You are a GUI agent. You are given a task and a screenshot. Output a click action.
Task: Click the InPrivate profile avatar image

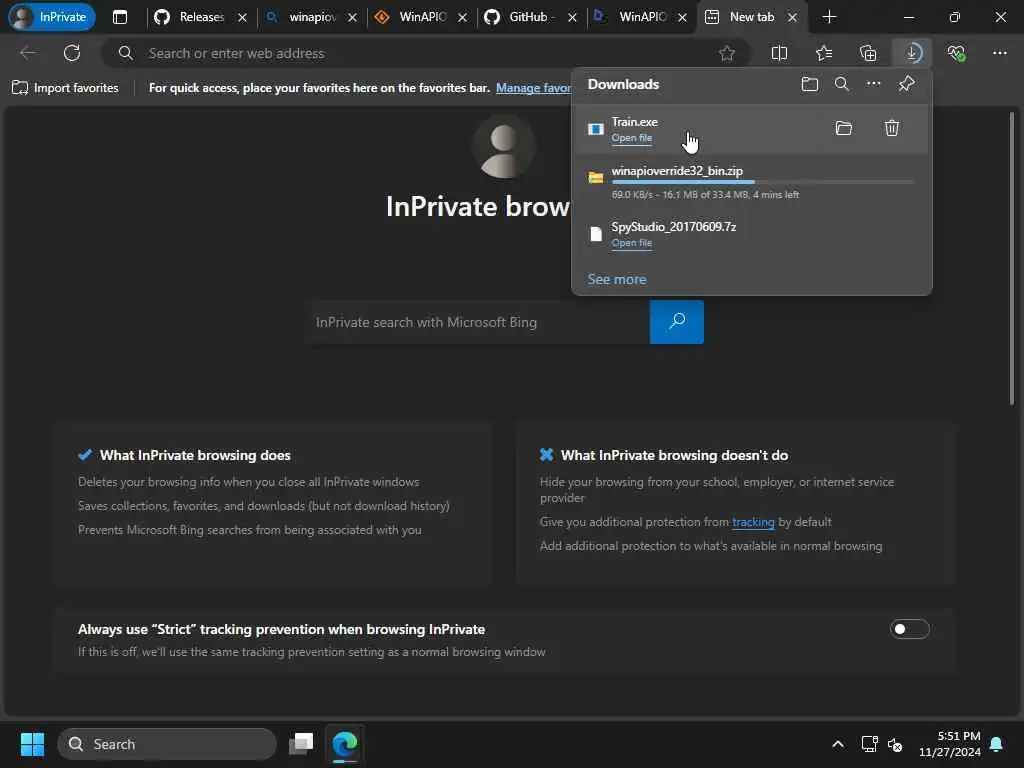coord(504,146)
